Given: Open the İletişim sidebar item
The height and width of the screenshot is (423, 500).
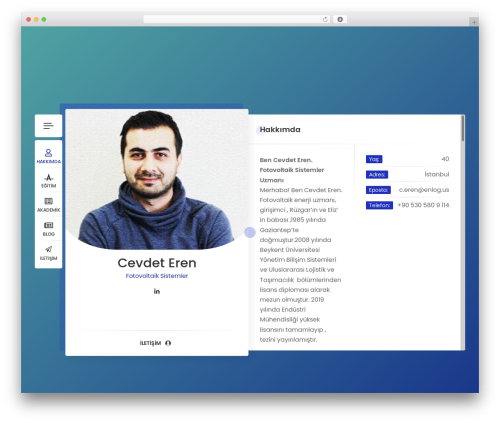Looking at the screenshot, I should click(48, 253).
